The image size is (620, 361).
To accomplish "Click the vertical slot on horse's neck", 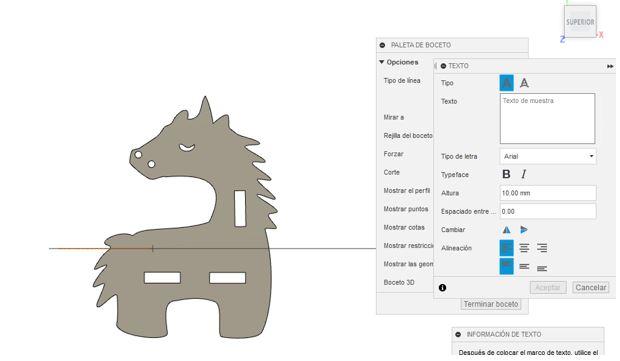I will (x=240, y=208).
